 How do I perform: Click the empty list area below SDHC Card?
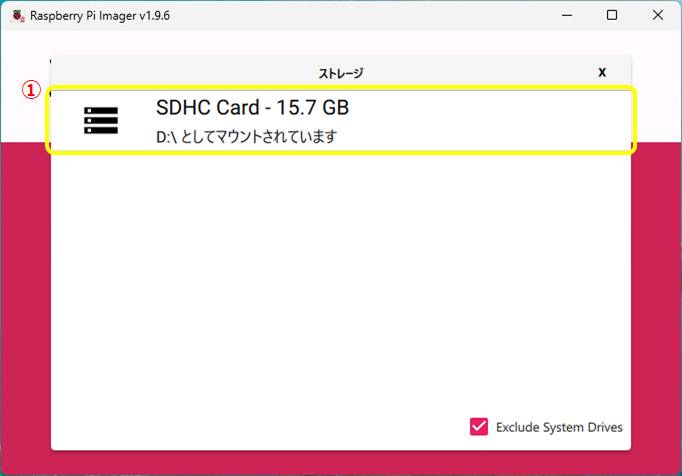click(x=340, y=280)
